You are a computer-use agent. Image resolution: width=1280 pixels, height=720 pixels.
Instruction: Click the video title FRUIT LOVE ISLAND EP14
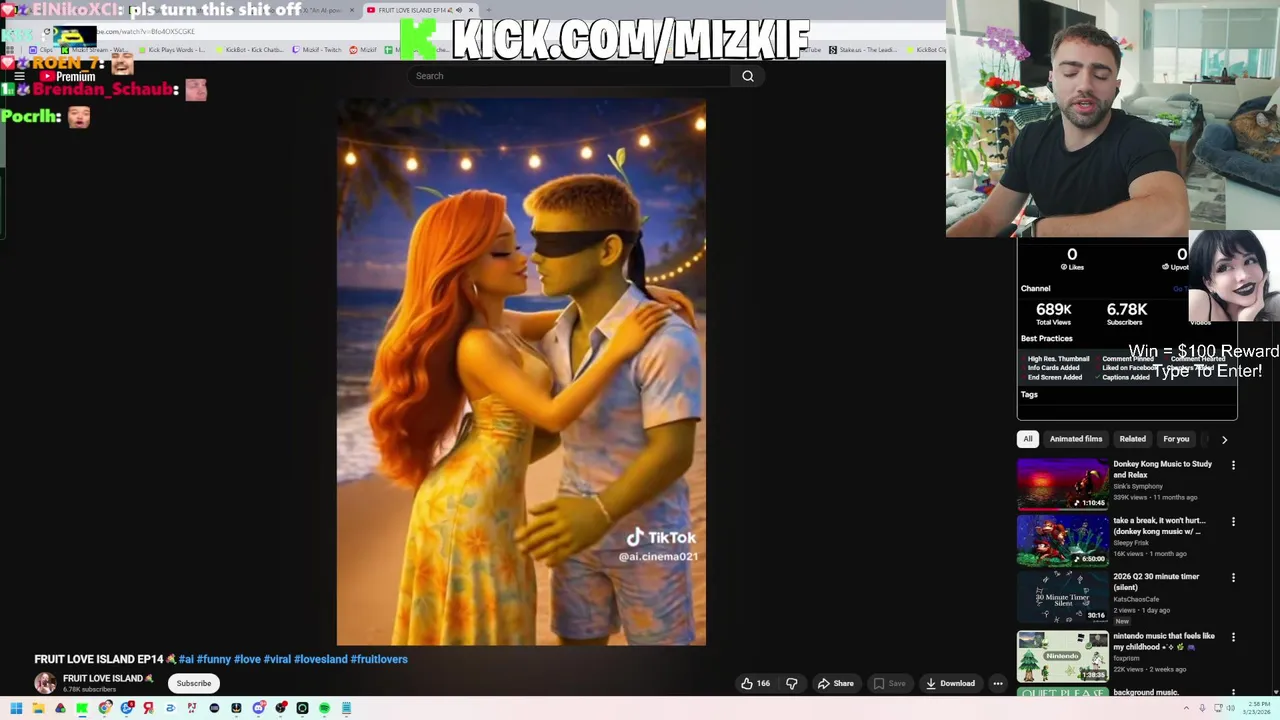point(99,659)
